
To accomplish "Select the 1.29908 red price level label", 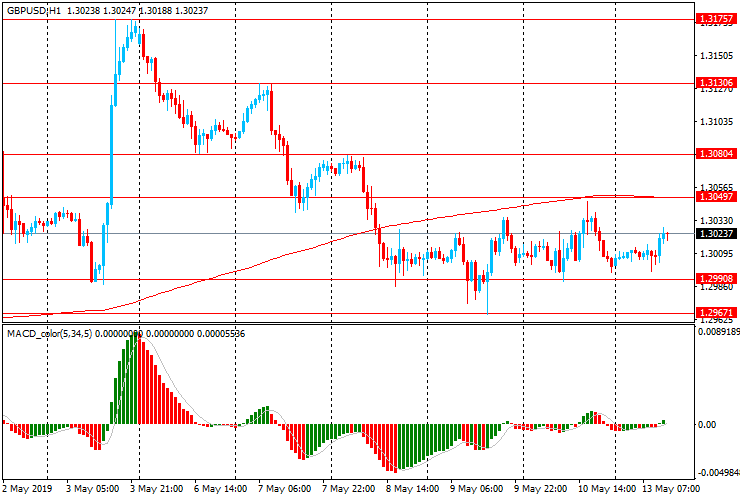I will 717,279.
